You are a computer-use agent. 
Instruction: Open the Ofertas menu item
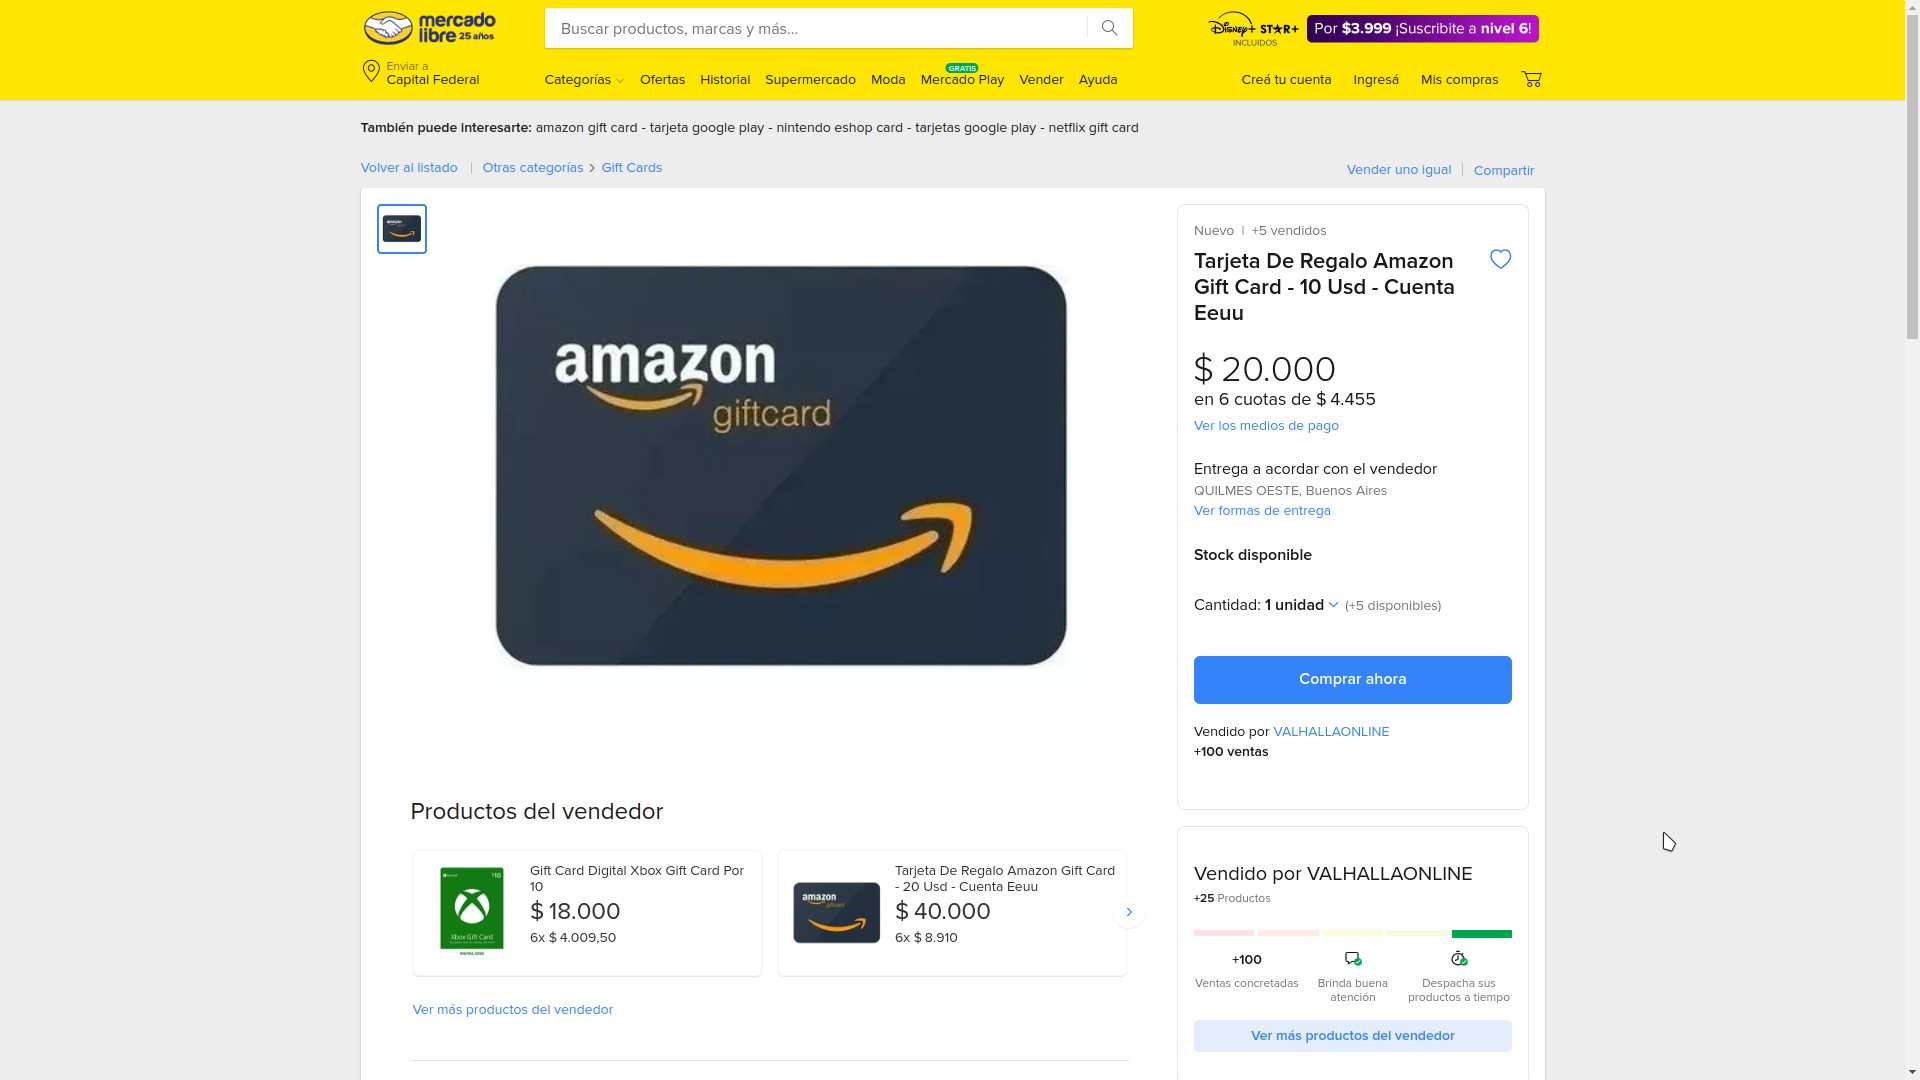tap(662, 80)
